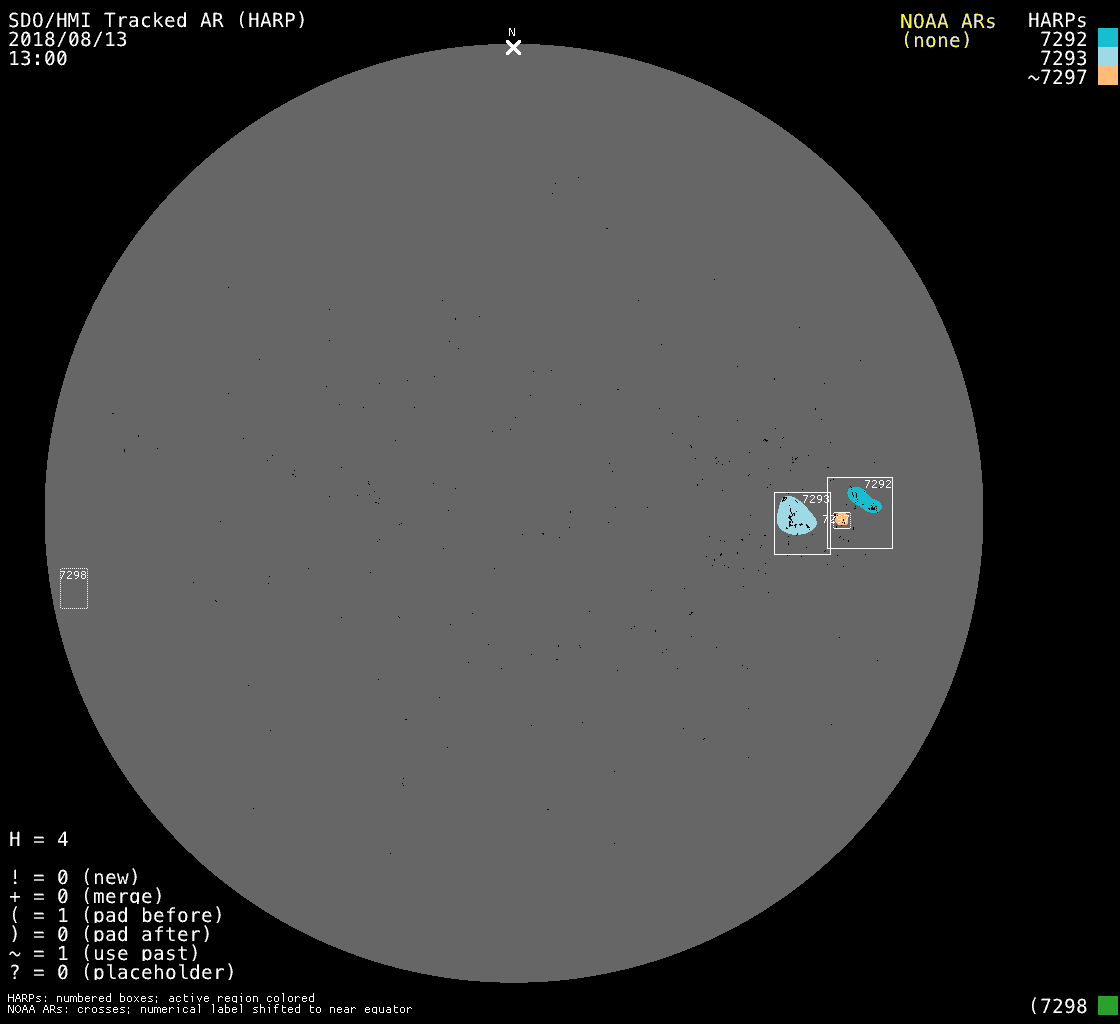Click the dark cyan legend swatch for 7292
Image resolution: width=1120 pixels, height=1024 pixels.
(x=1107, y=39)
